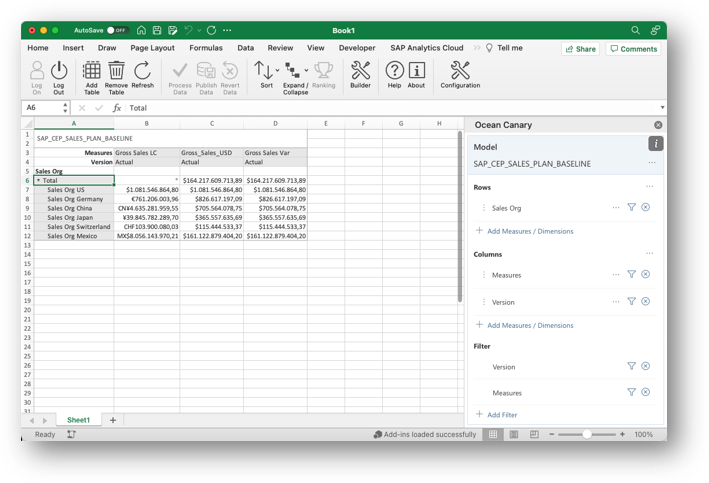
Task: Remove the Version filter entry
Action: click(646, 366)
